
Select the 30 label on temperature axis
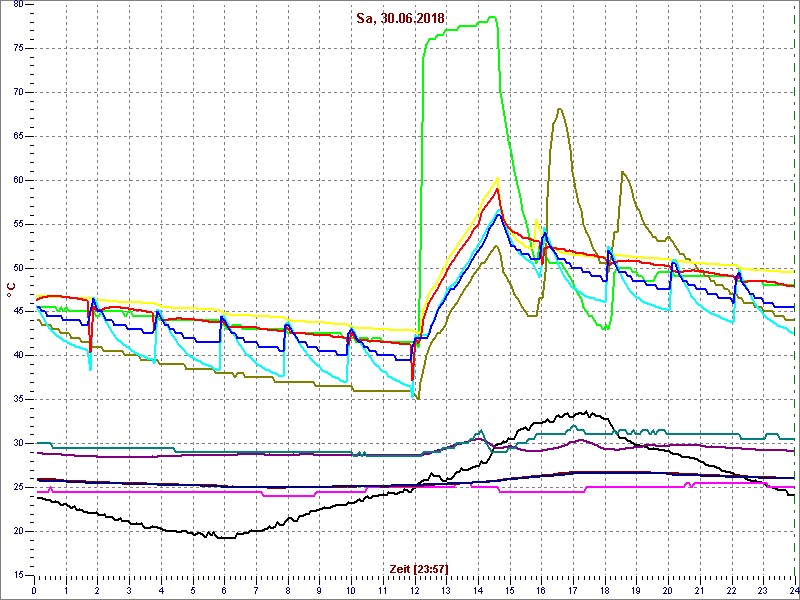click(17, 444)
